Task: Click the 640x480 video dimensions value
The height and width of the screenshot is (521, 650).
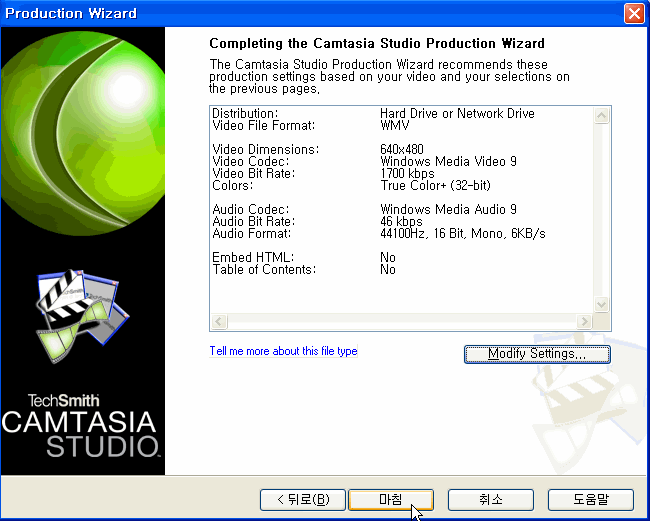Action: (x=402, y=149)
